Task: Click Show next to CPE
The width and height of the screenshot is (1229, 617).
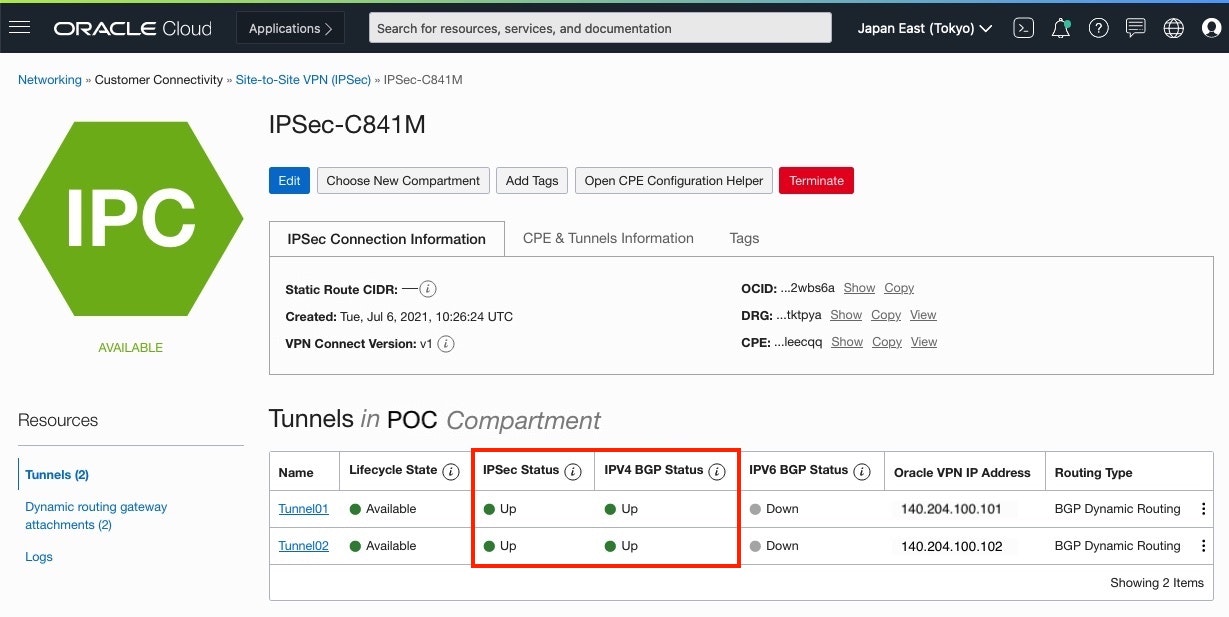Action: [x=847, y=342]
